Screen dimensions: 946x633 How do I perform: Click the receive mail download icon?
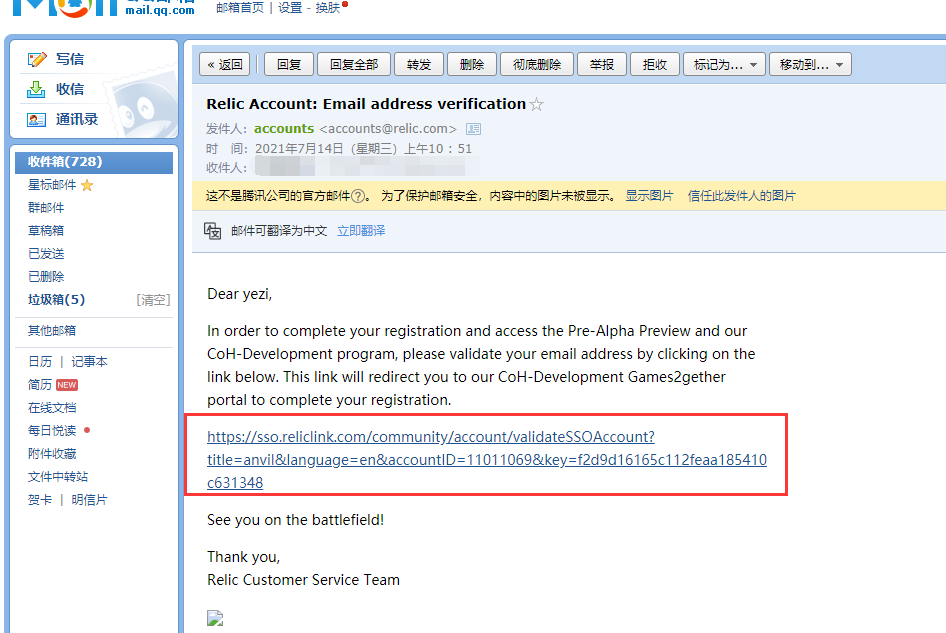coord(36,89)
